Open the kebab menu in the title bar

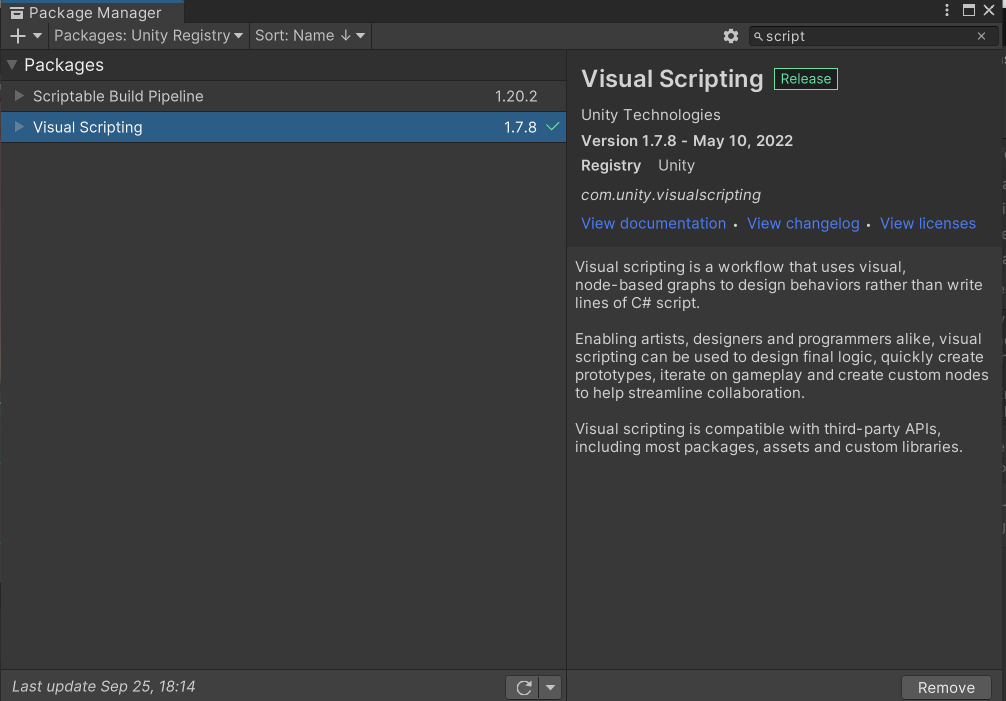947,10
